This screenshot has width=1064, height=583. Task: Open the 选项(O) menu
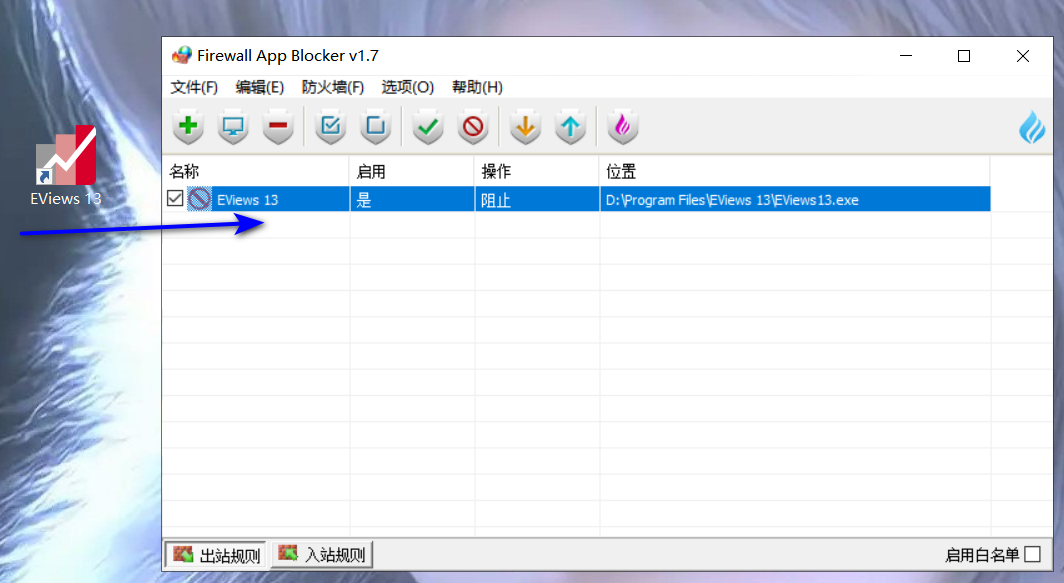[x=407, y=87]
